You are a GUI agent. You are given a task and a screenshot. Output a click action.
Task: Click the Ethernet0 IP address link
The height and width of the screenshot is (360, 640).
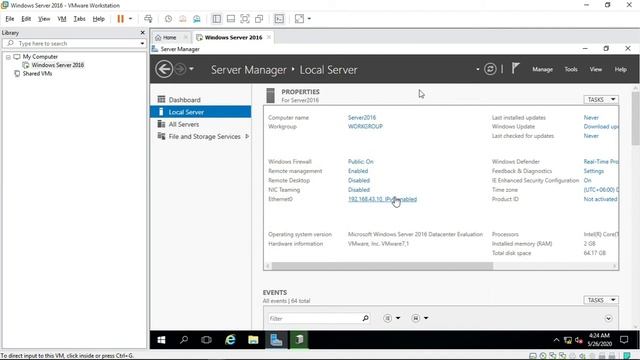coord(382,199)
